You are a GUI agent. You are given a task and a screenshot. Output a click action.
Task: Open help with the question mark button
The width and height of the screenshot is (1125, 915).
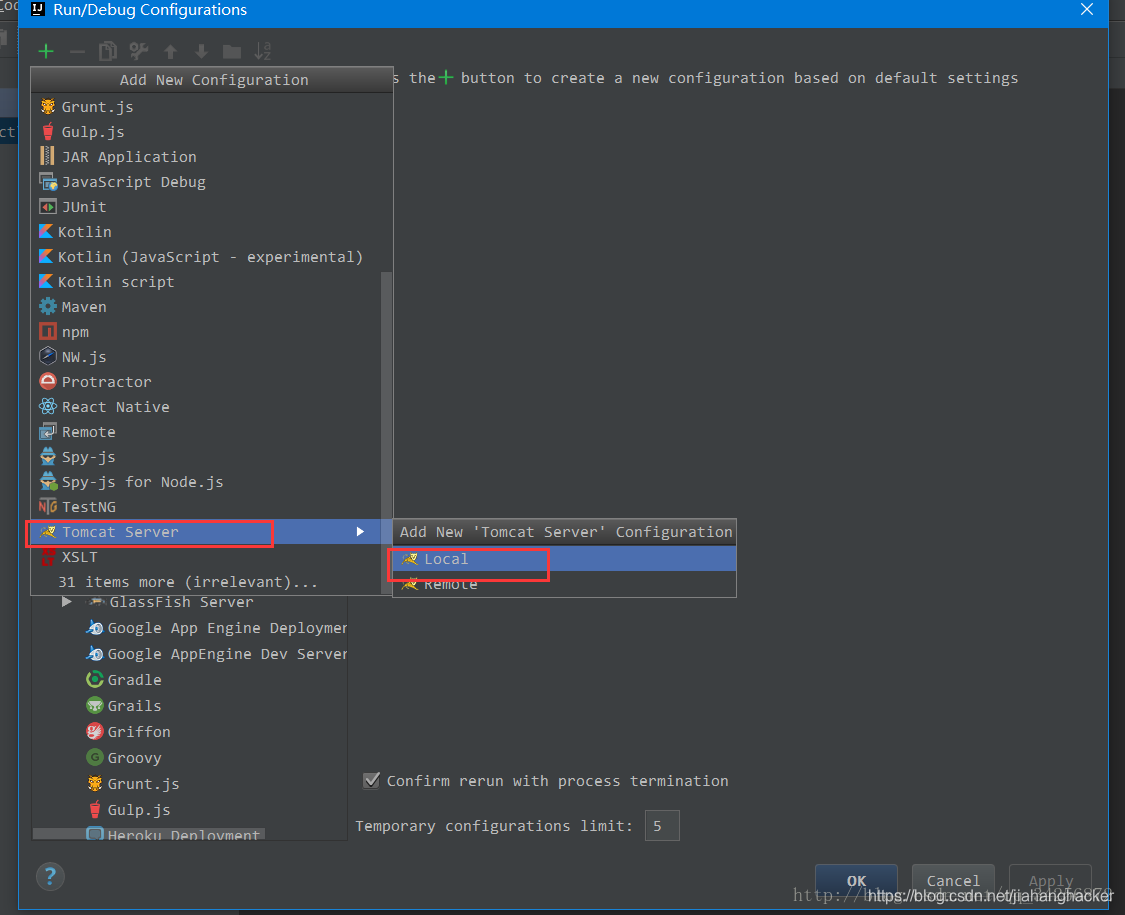coord(50,876)
